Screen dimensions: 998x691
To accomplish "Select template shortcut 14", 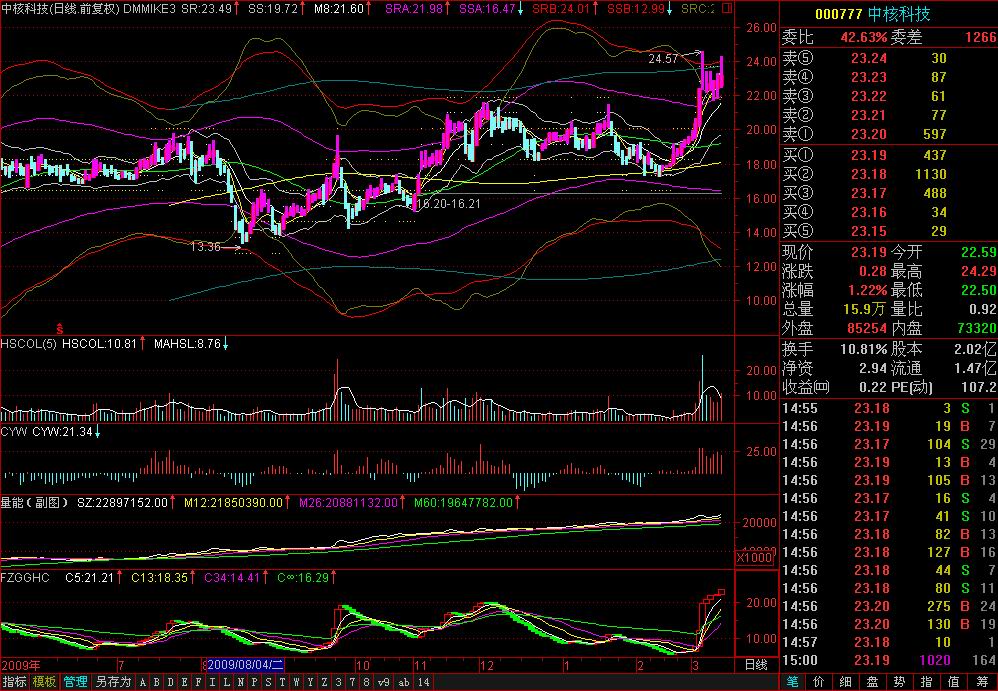I will coord(424,682).
